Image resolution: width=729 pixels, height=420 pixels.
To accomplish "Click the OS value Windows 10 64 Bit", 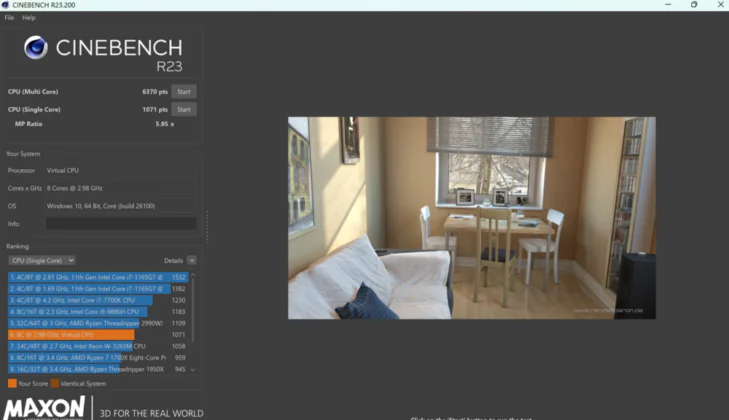I will [x=101, y=206].
